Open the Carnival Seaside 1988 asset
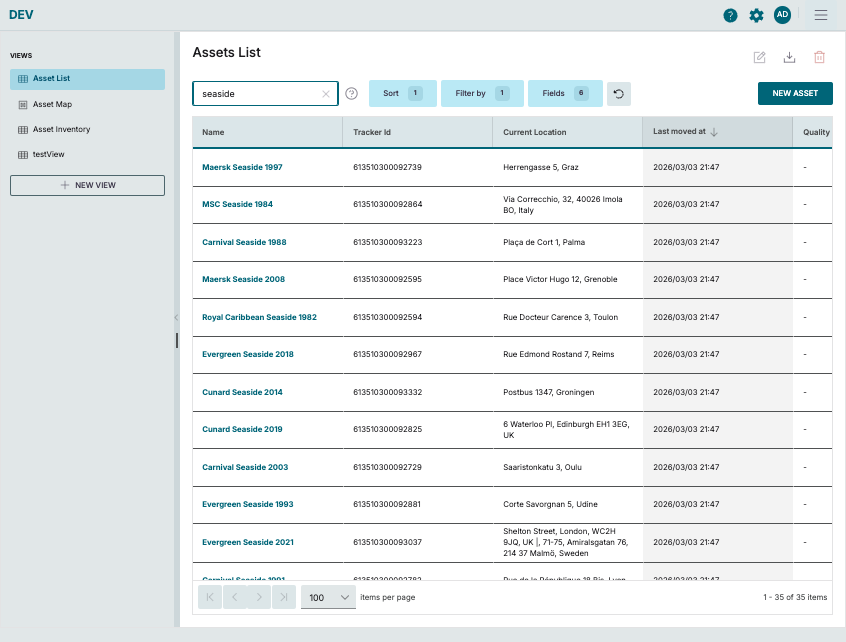846x642 pixels. point(244,242)
